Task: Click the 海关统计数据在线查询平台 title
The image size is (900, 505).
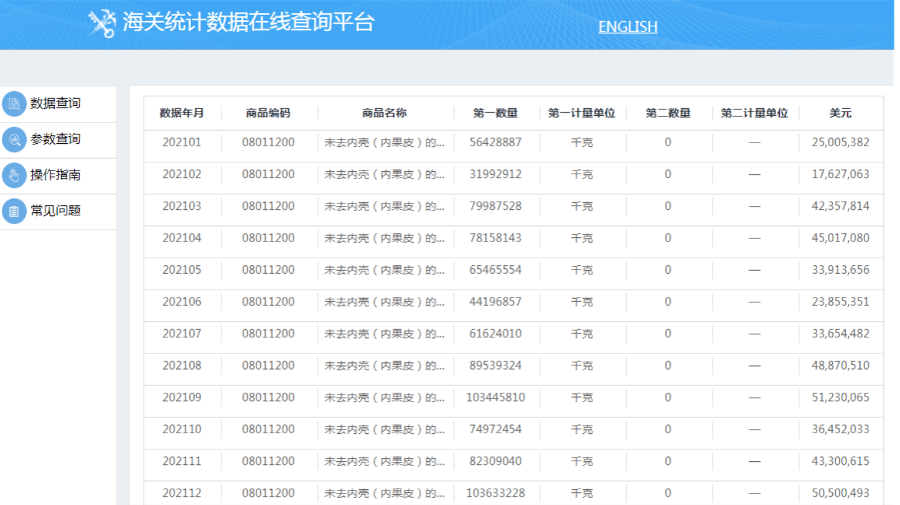Action: [x=248, y=23]
